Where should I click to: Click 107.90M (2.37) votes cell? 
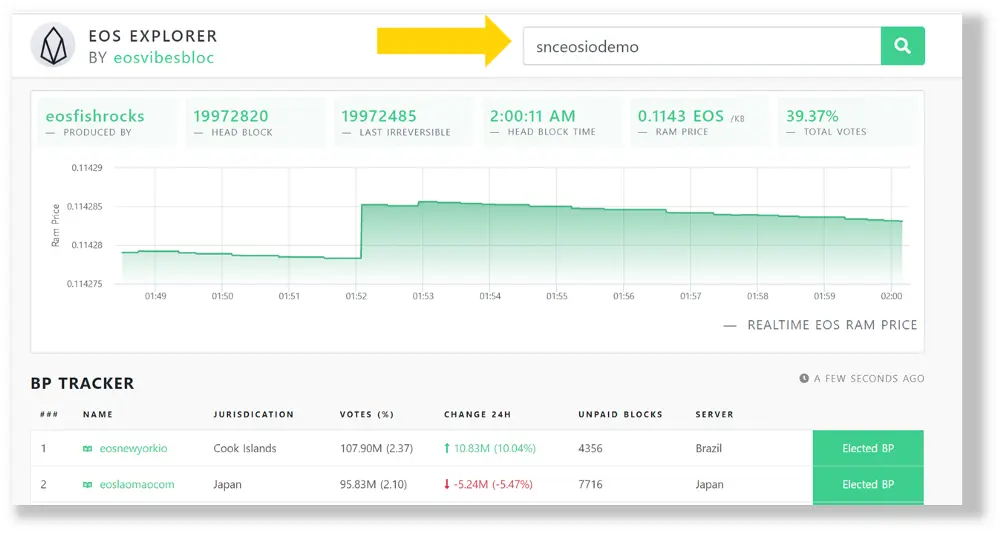[376, 448]
